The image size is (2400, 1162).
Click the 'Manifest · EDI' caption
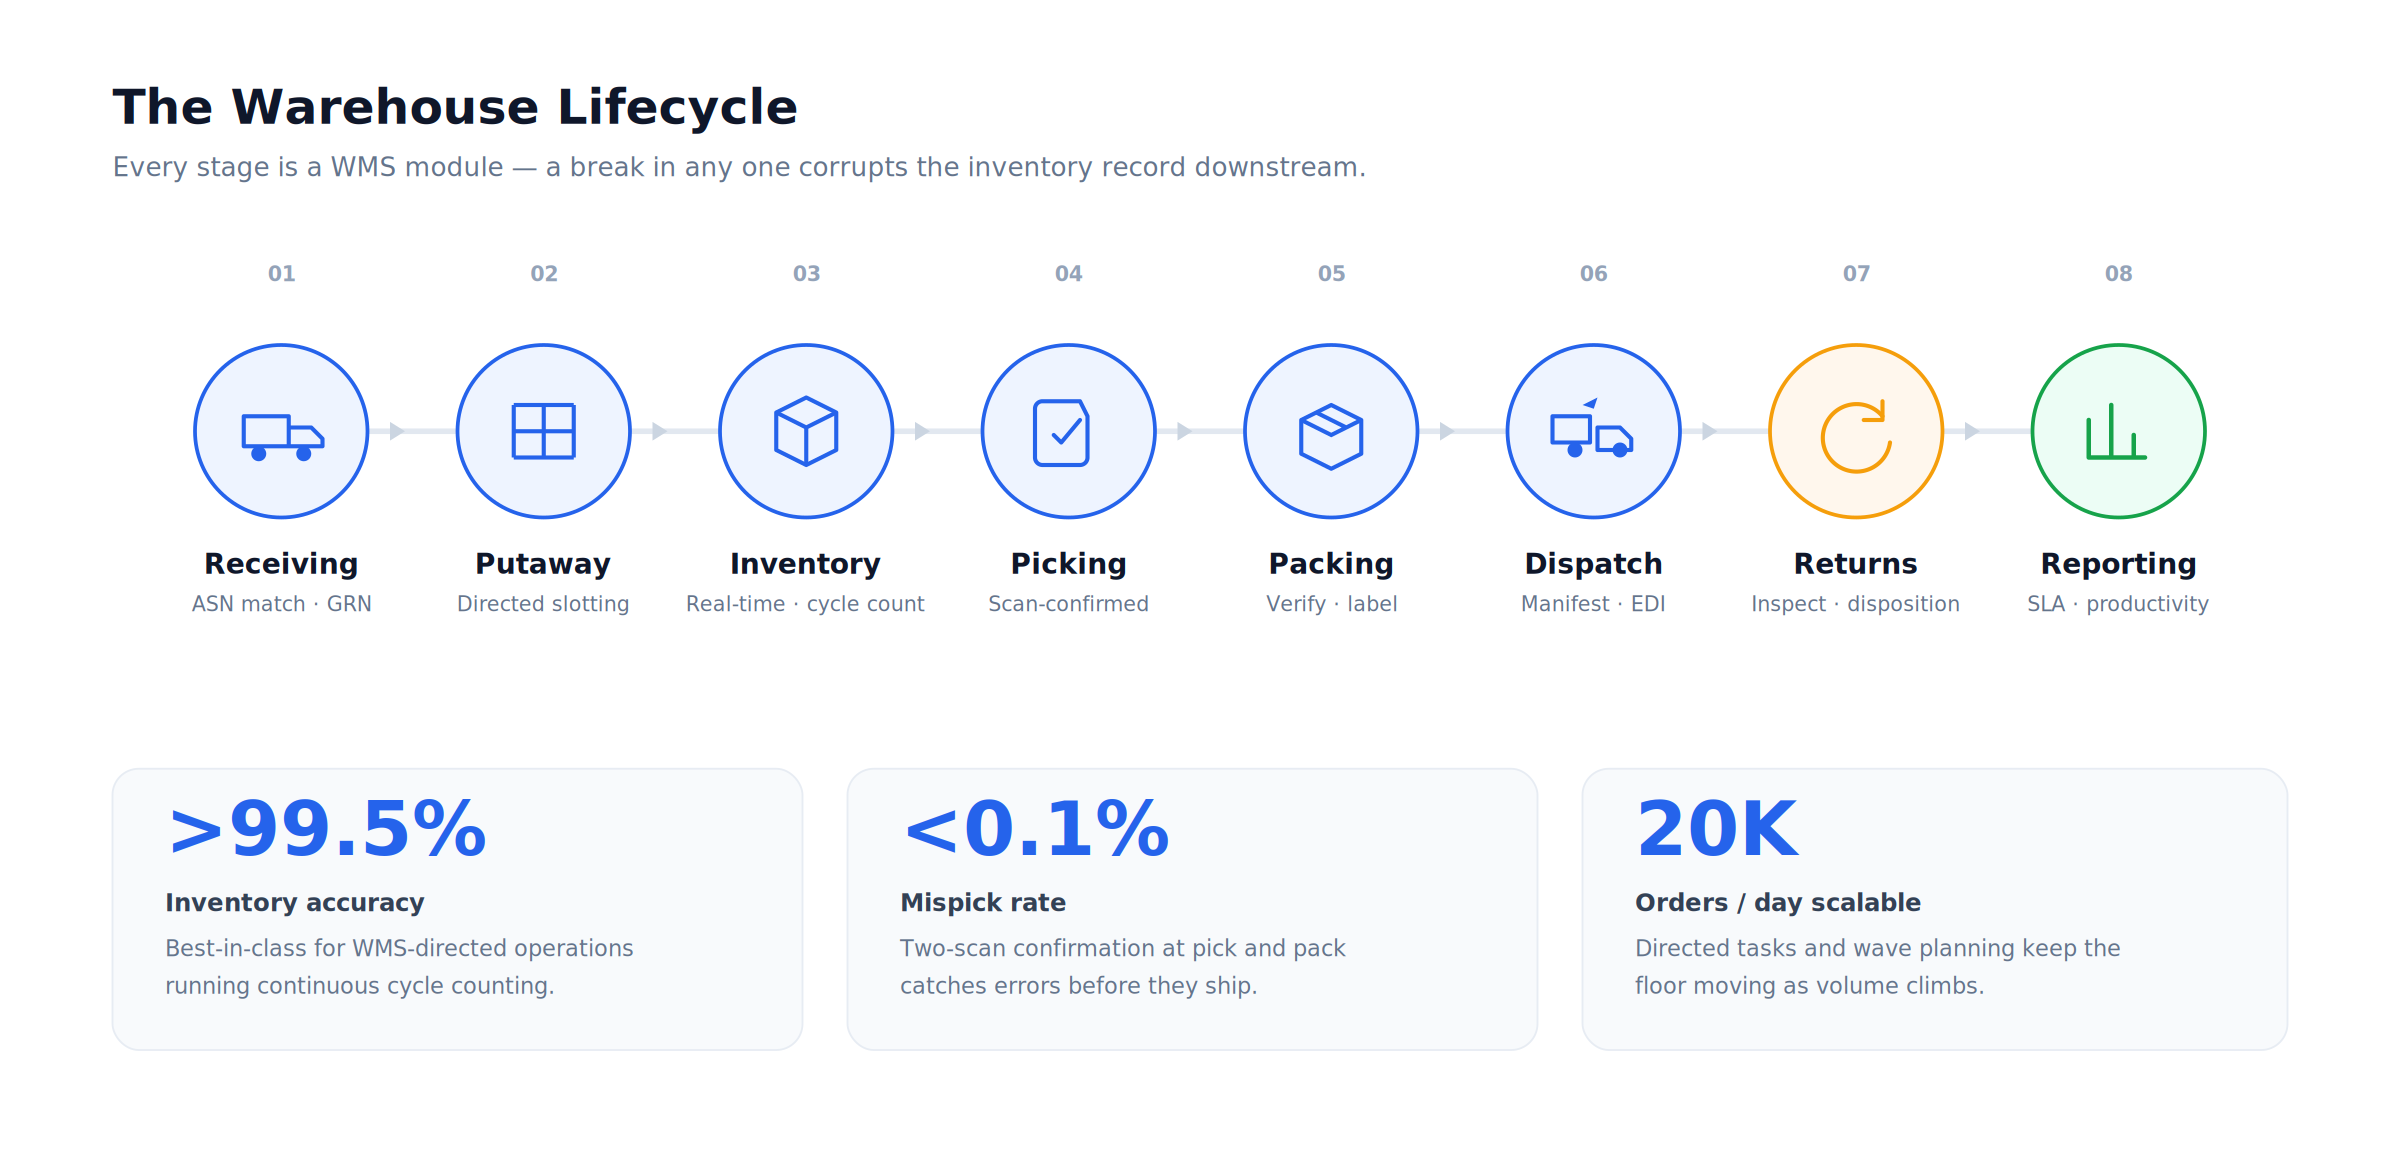1594,604
